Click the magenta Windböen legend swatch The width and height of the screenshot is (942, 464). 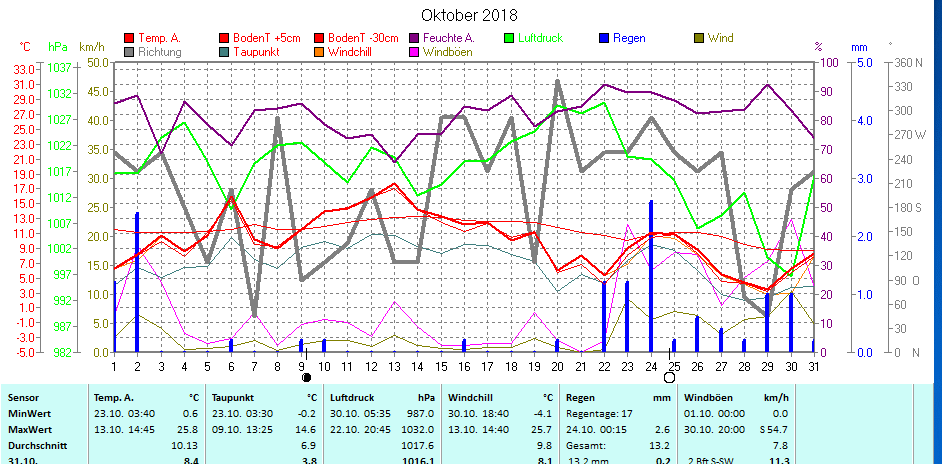[415, 52]
